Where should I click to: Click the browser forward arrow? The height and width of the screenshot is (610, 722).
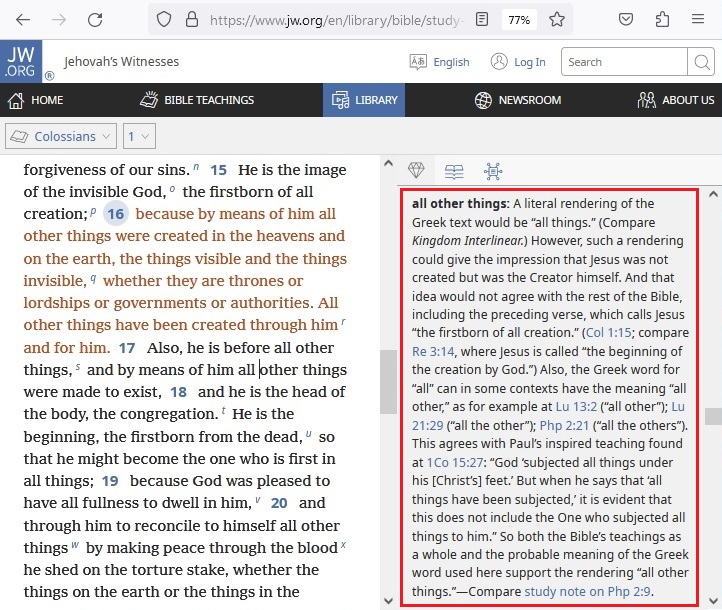[x=58, y=19]
